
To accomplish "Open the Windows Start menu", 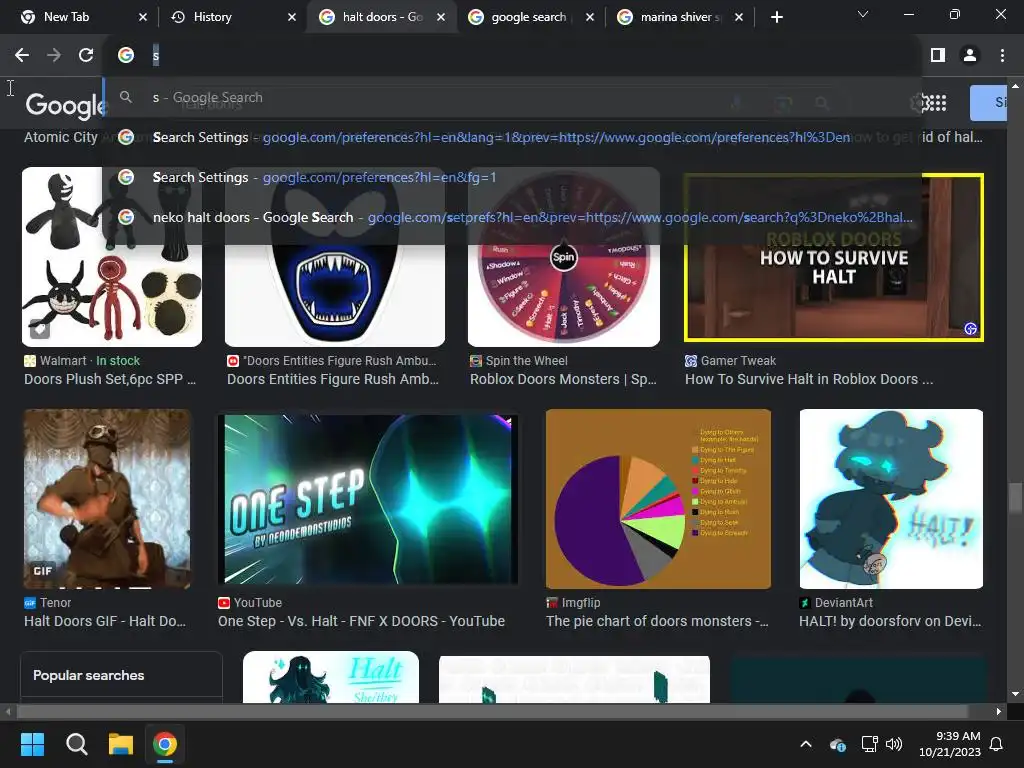I will [32, 744].
